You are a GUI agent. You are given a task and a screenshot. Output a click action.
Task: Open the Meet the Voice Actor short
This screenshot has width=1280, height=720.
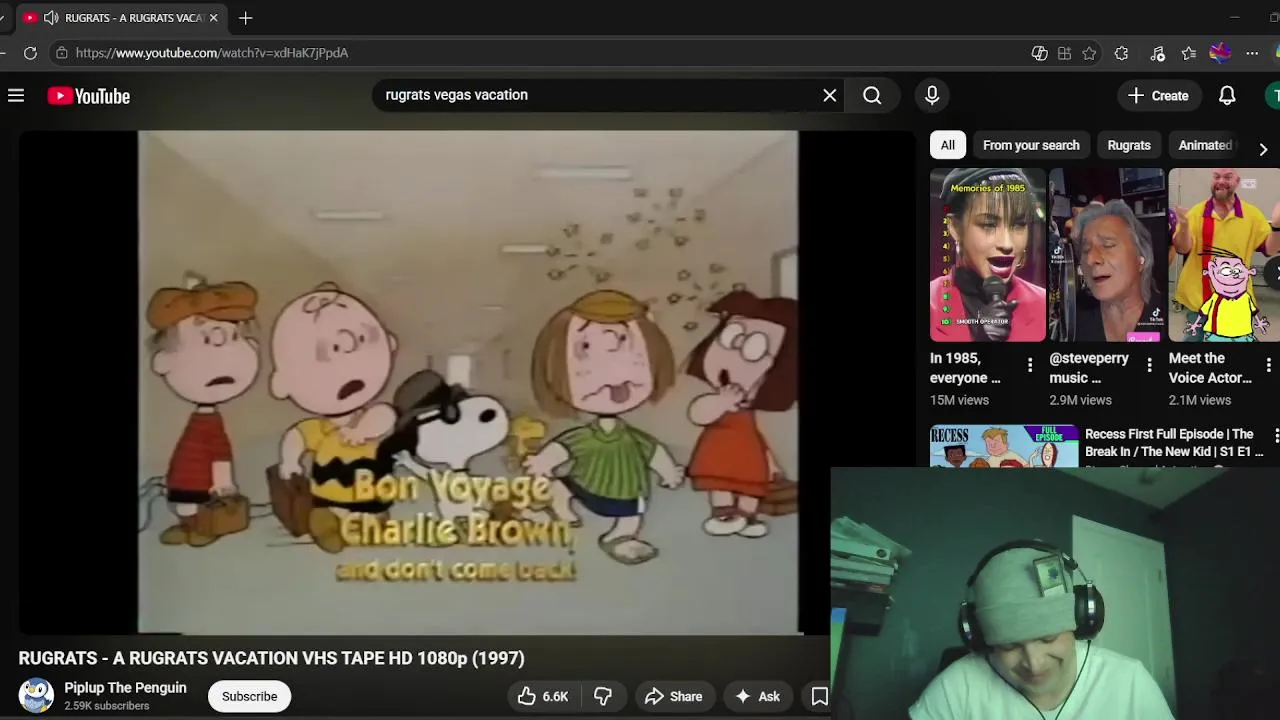click(1224, 255)
